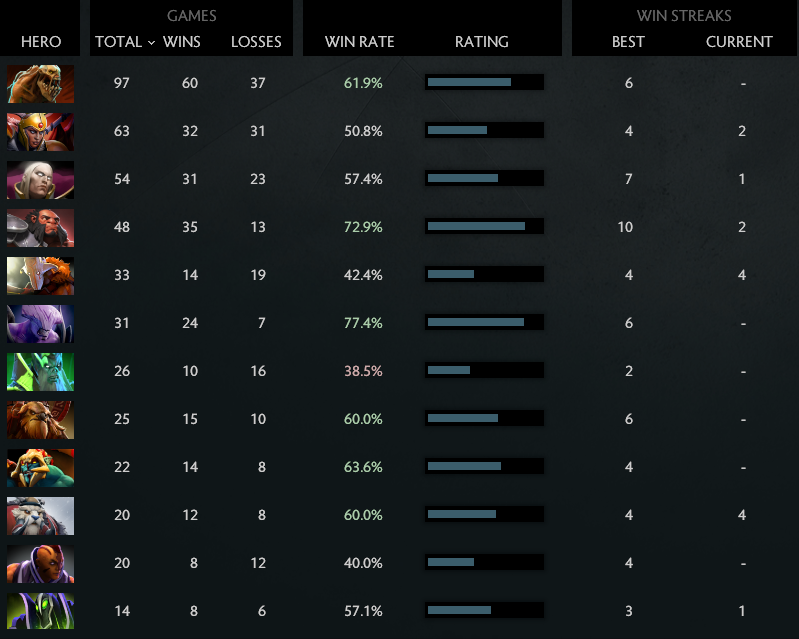Open the Invoker portrait in 54-games row
Image resolution: width=799 pixels, height=639 pixels.
point(40,179)
